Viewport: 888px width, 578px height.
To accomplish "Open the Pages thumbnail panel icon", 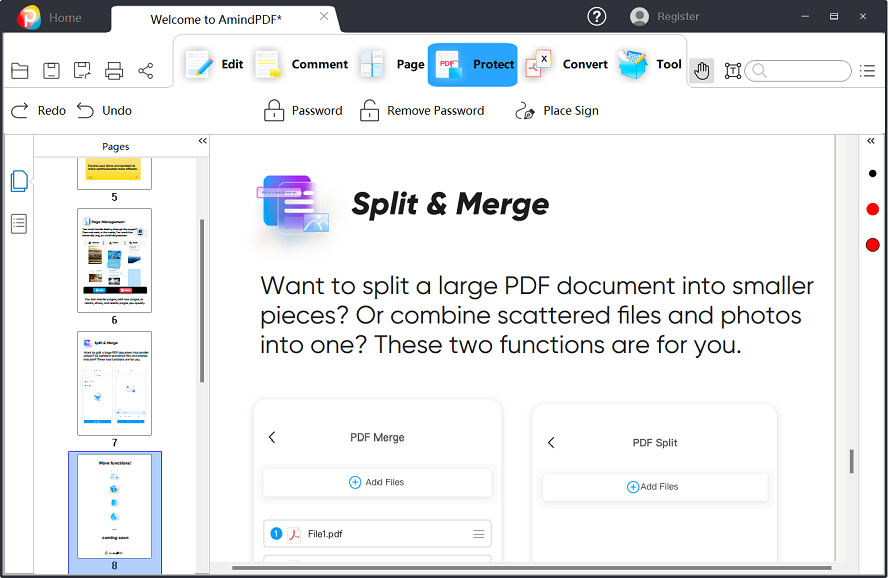I will coord(18,181).
